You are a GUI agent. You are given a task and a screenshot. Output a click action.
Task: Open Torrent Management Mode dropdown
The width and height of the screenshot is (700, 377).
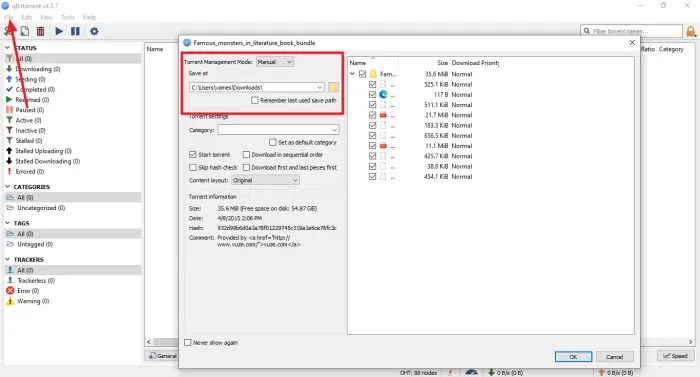[x=275, y=62]
